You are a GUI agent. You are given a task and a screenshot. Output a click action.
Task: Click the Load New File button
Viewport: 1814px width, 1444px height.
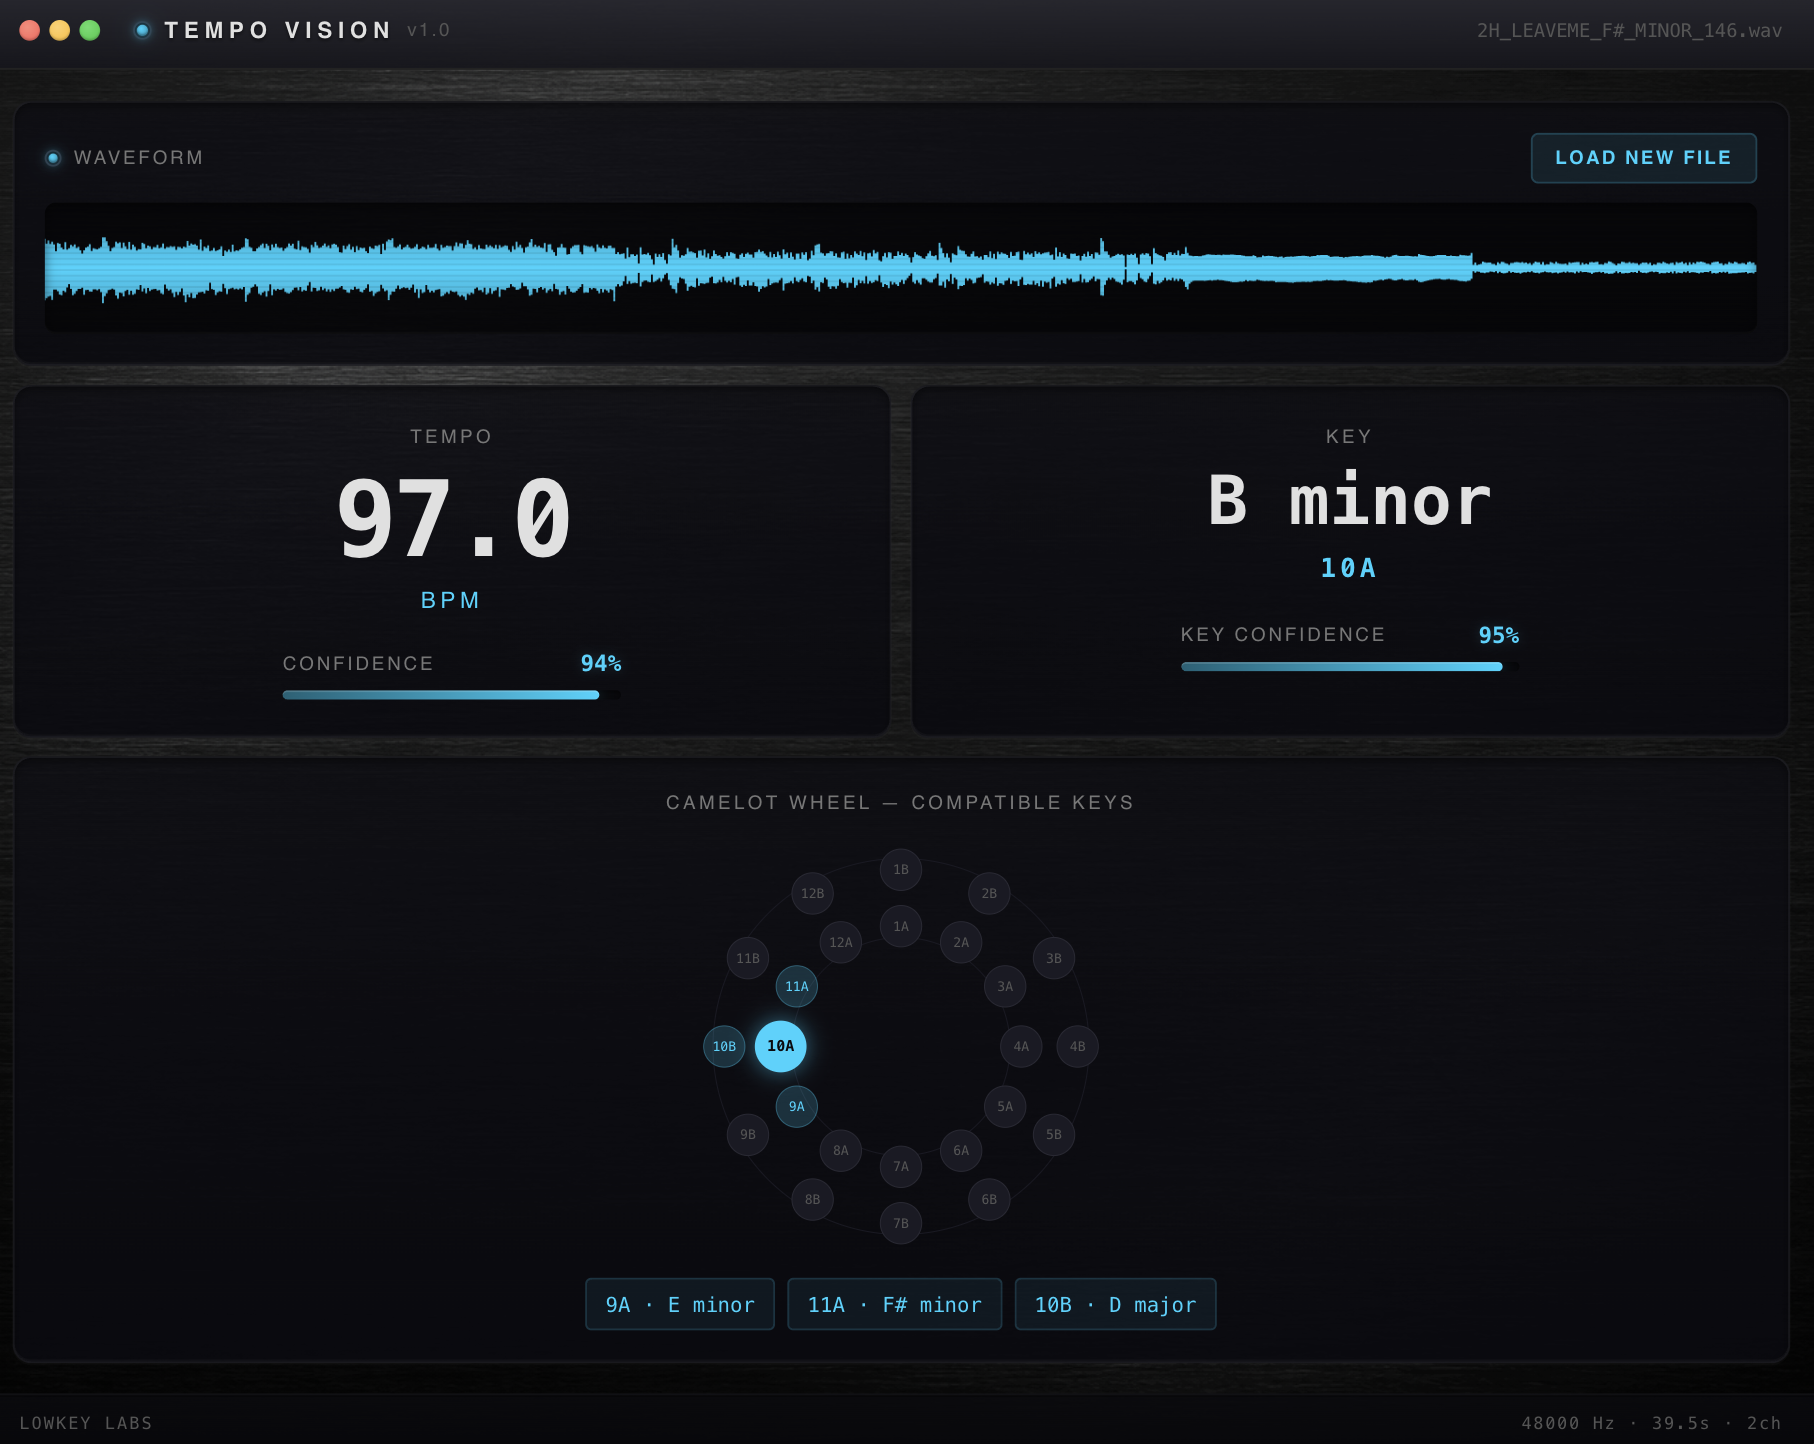point(1643,158)
